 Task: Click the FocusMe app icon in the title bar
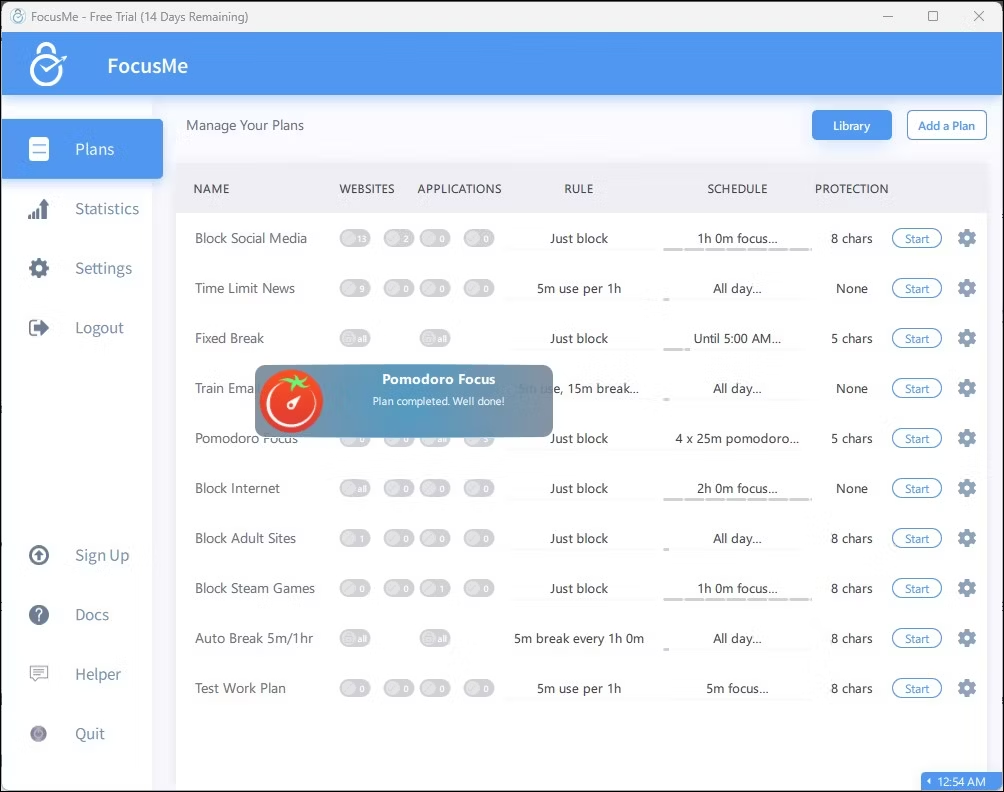(x=18, y=16)
